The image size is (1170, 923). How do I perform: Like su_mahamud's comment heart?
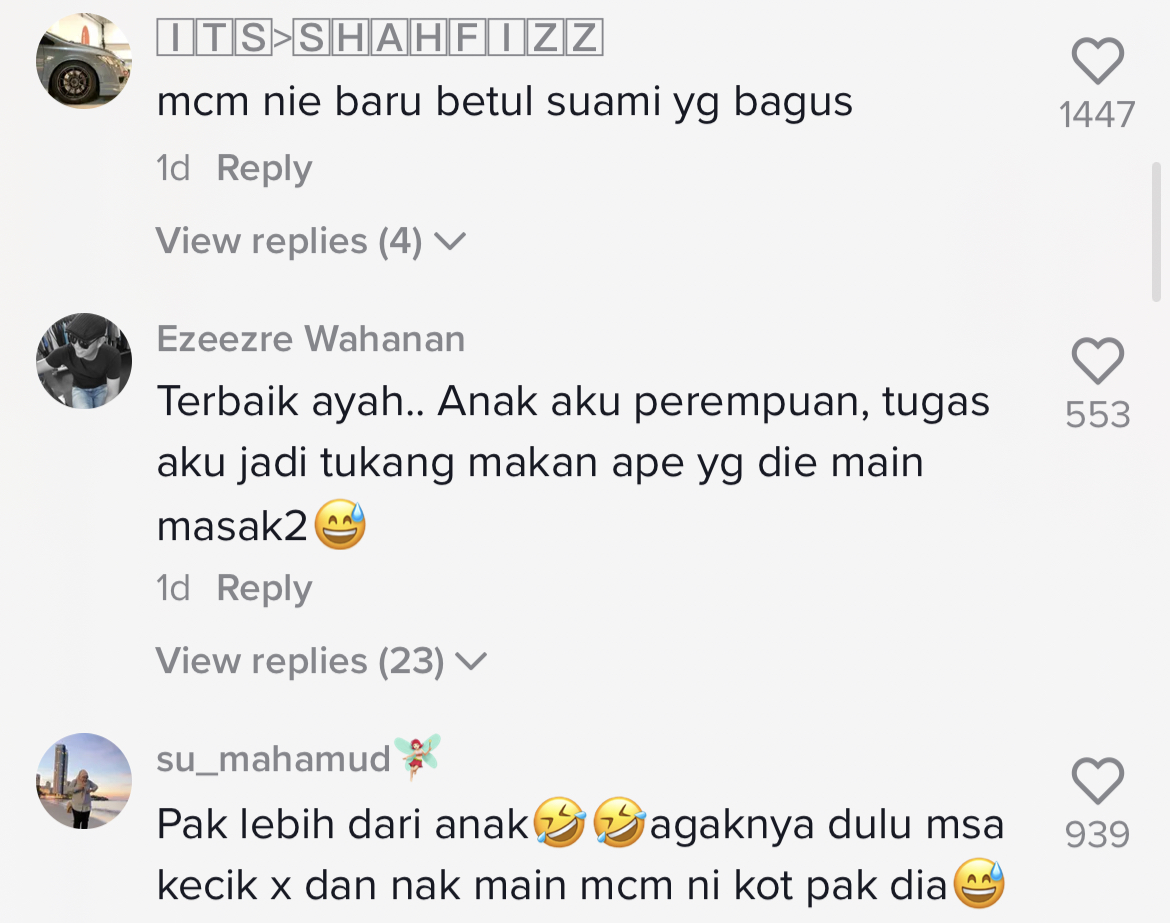click(x=1098, y=780)
